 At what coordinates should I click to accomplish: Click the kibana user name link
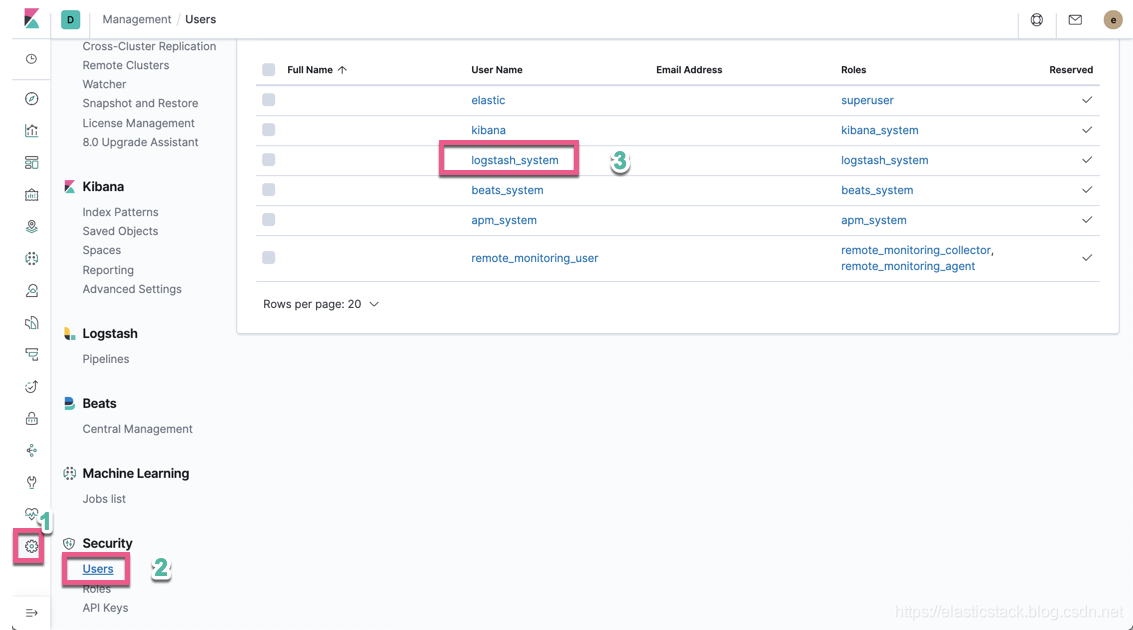pos(488,130)
